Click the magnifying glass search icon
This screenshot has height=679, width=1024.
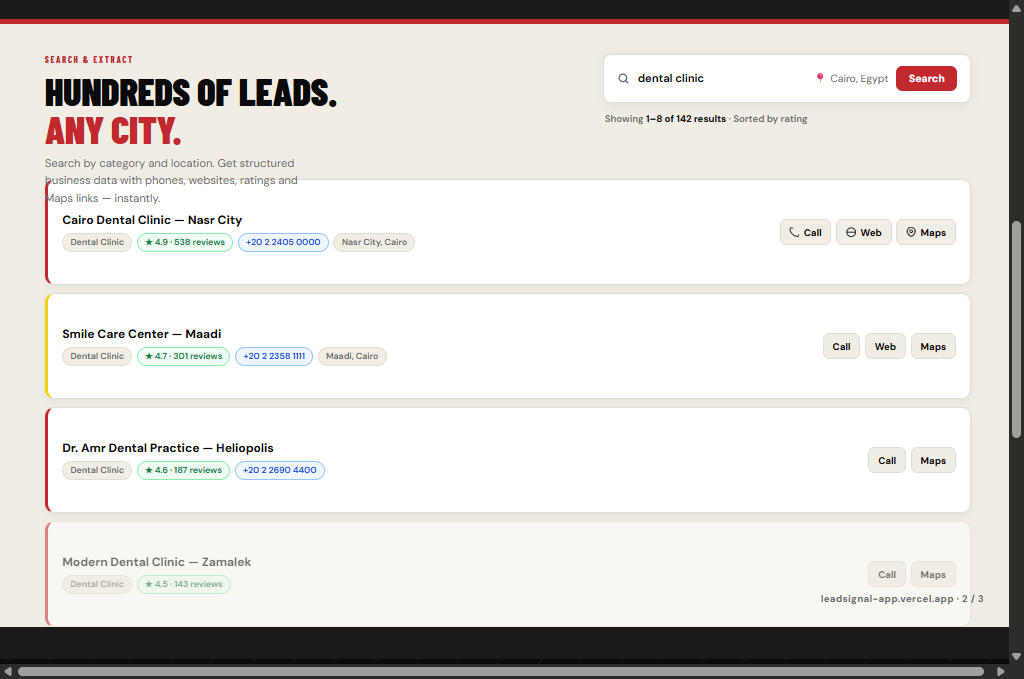[x=623, y=78]
